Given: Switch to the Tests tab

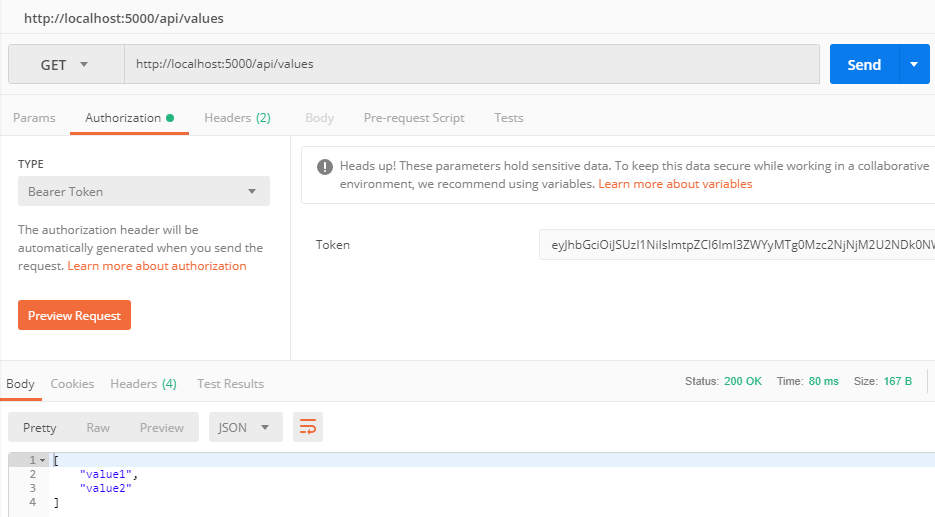Looking at the screenshot, I should (x=508, y=118).
